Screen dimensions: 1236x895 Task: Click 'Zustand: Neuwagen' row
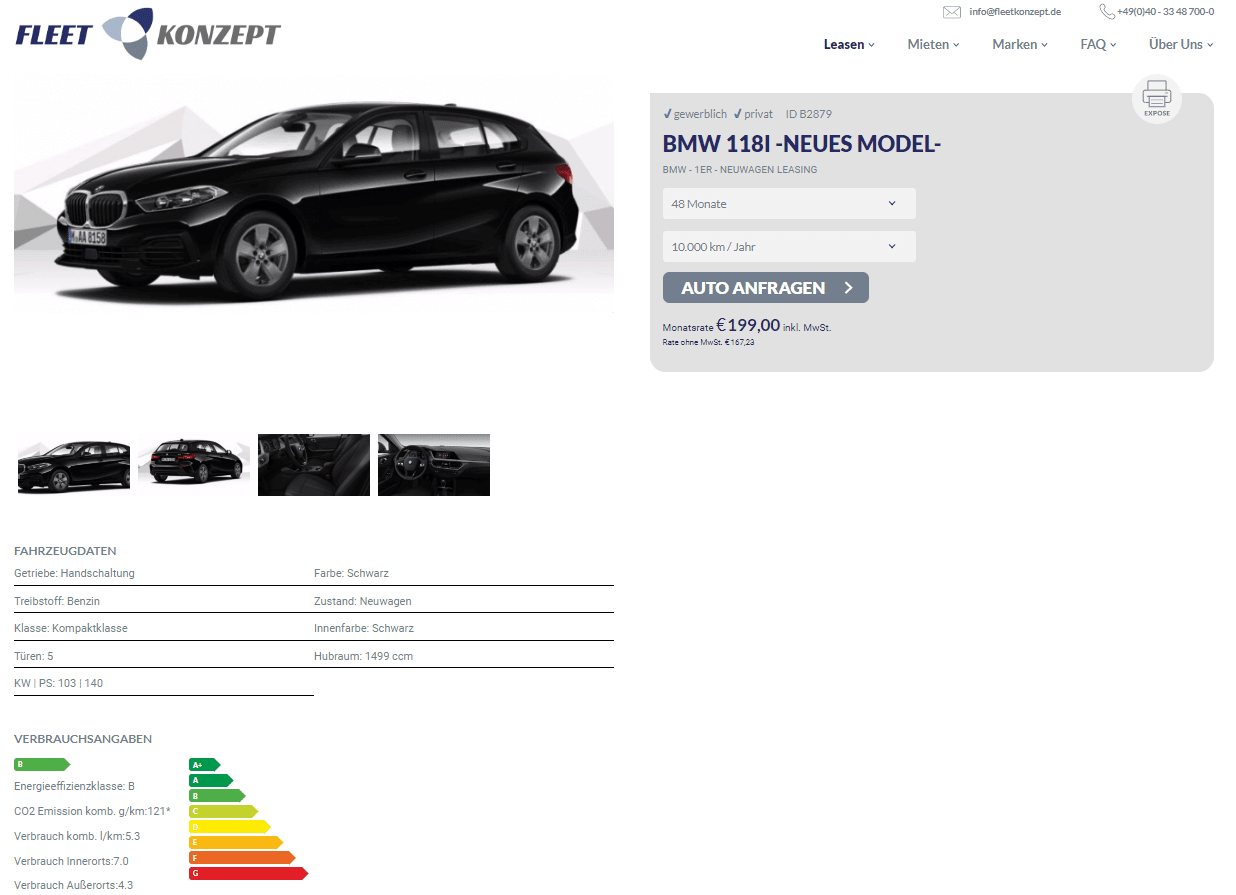click(x=464, y=601)
